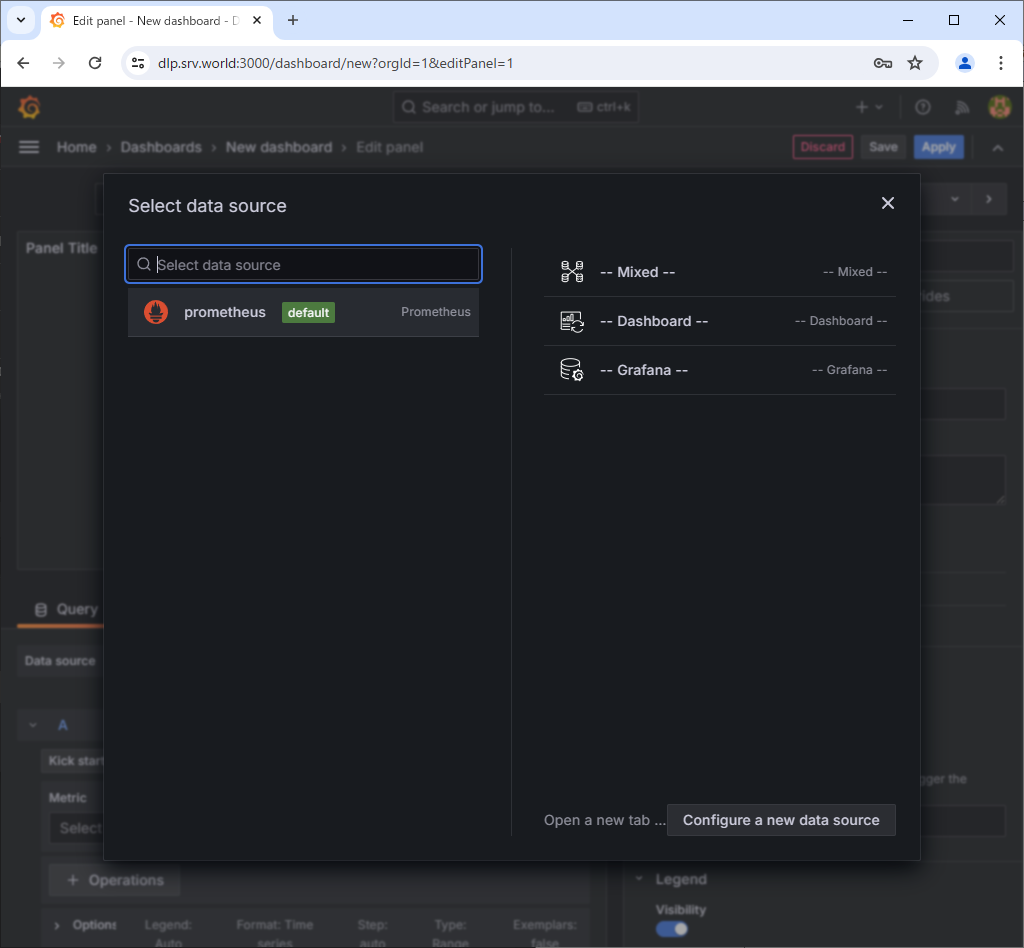
Task: Click the options pane collapse arrow
Action: [989, 199]
